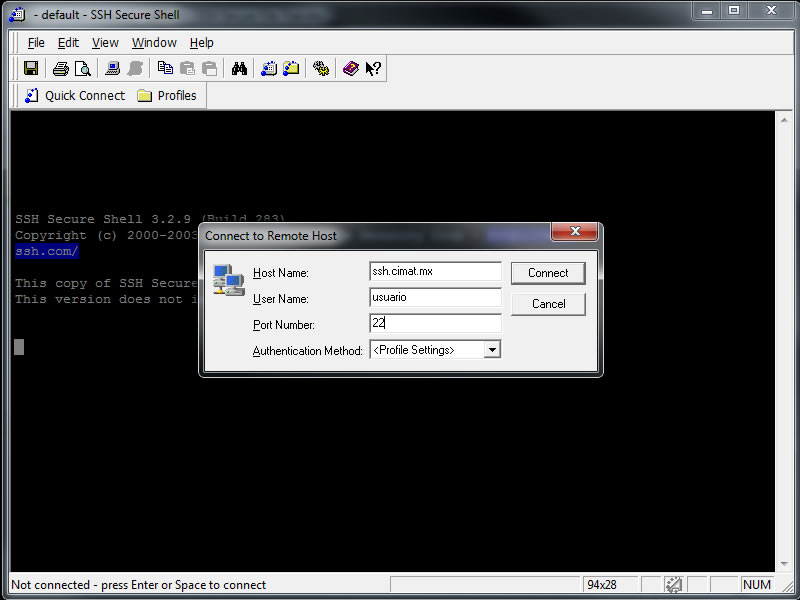Click the Connect button
The image size is (800, 600).
548,273
